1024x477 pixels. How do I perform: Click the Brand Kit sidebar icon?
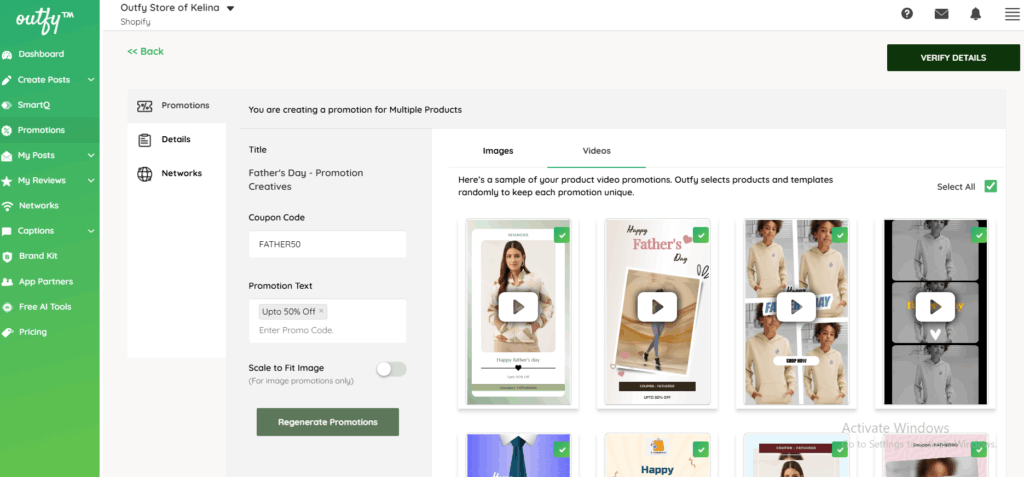tap(8, 256)
